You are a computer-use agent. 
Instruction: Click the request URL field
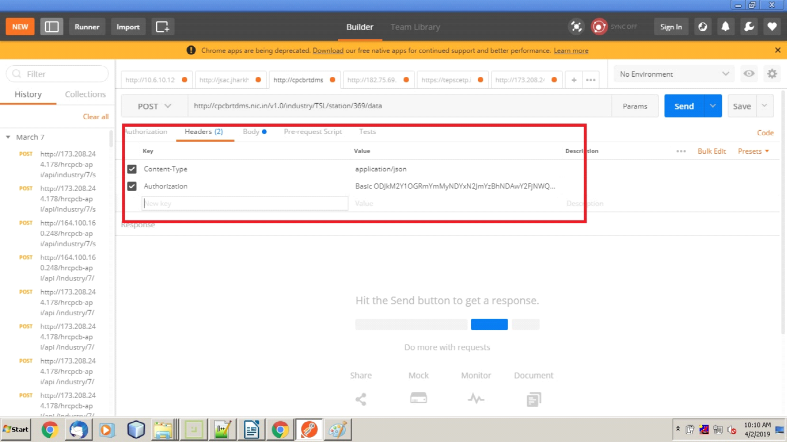400,106
